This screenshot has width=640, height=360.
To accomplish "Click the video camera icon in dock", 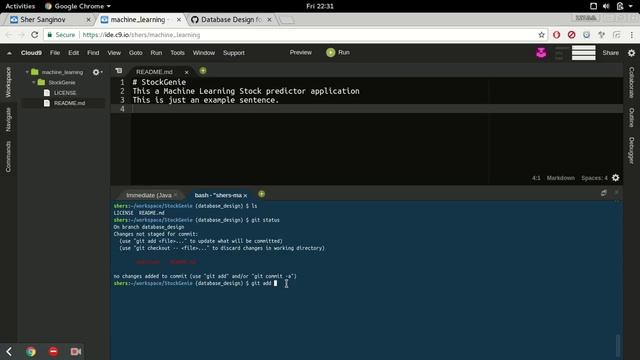I will coord(76,351).
